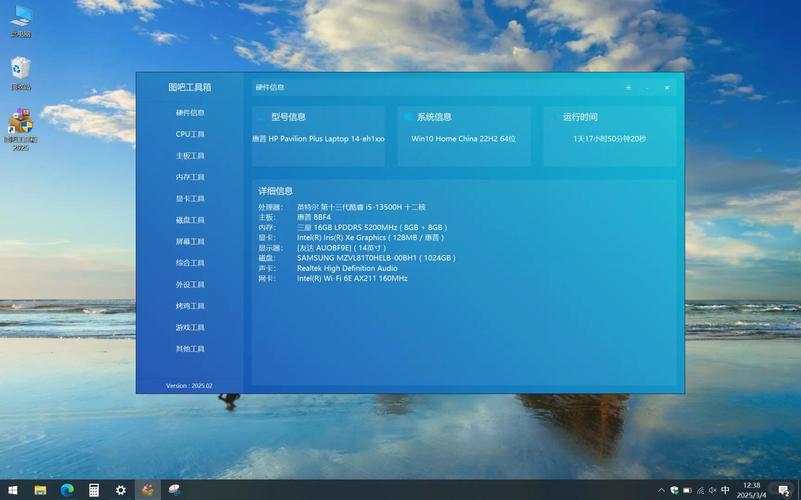The image size is (801, 500).
Task: Open the 硬件信息 sidebar tab
Action: tap(190, 112)
